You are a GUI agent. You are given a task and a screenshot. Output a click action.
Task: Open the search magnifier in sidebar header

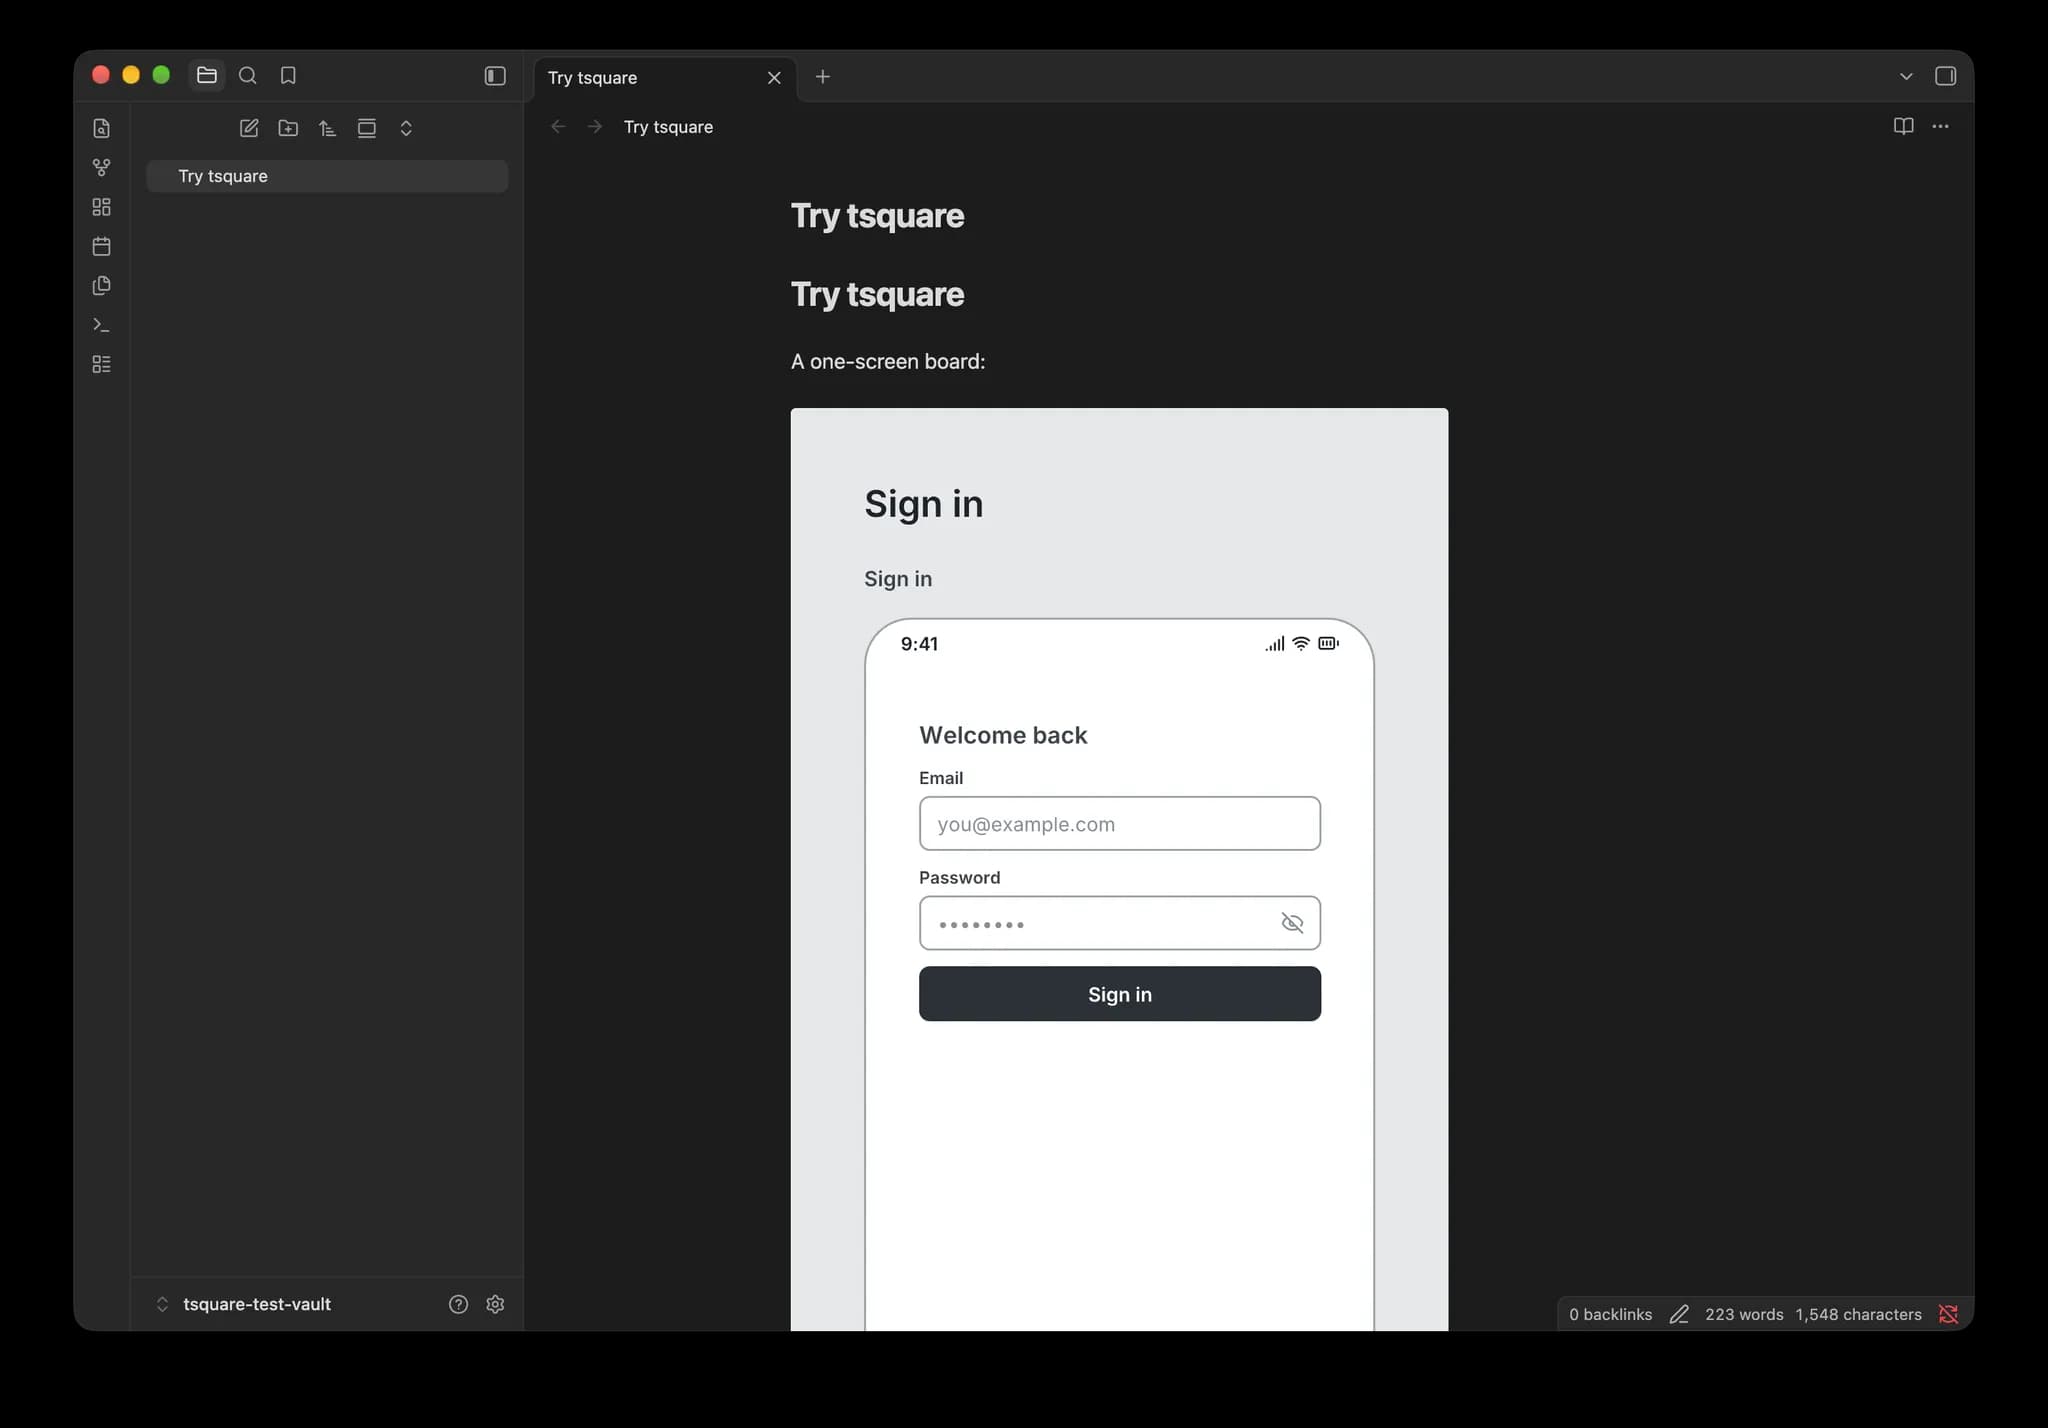pyautogui.click(x=248, y=75)
